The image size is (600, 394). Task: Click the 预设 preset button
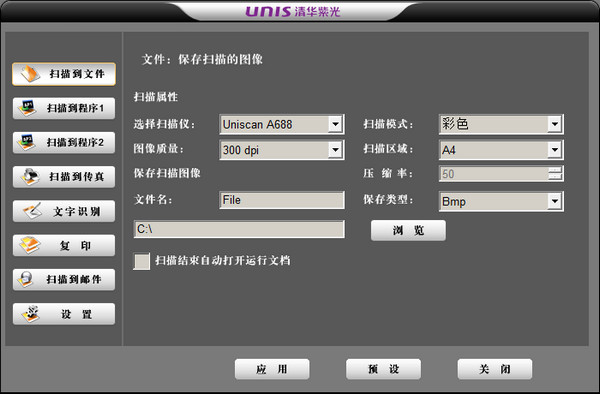383,369
